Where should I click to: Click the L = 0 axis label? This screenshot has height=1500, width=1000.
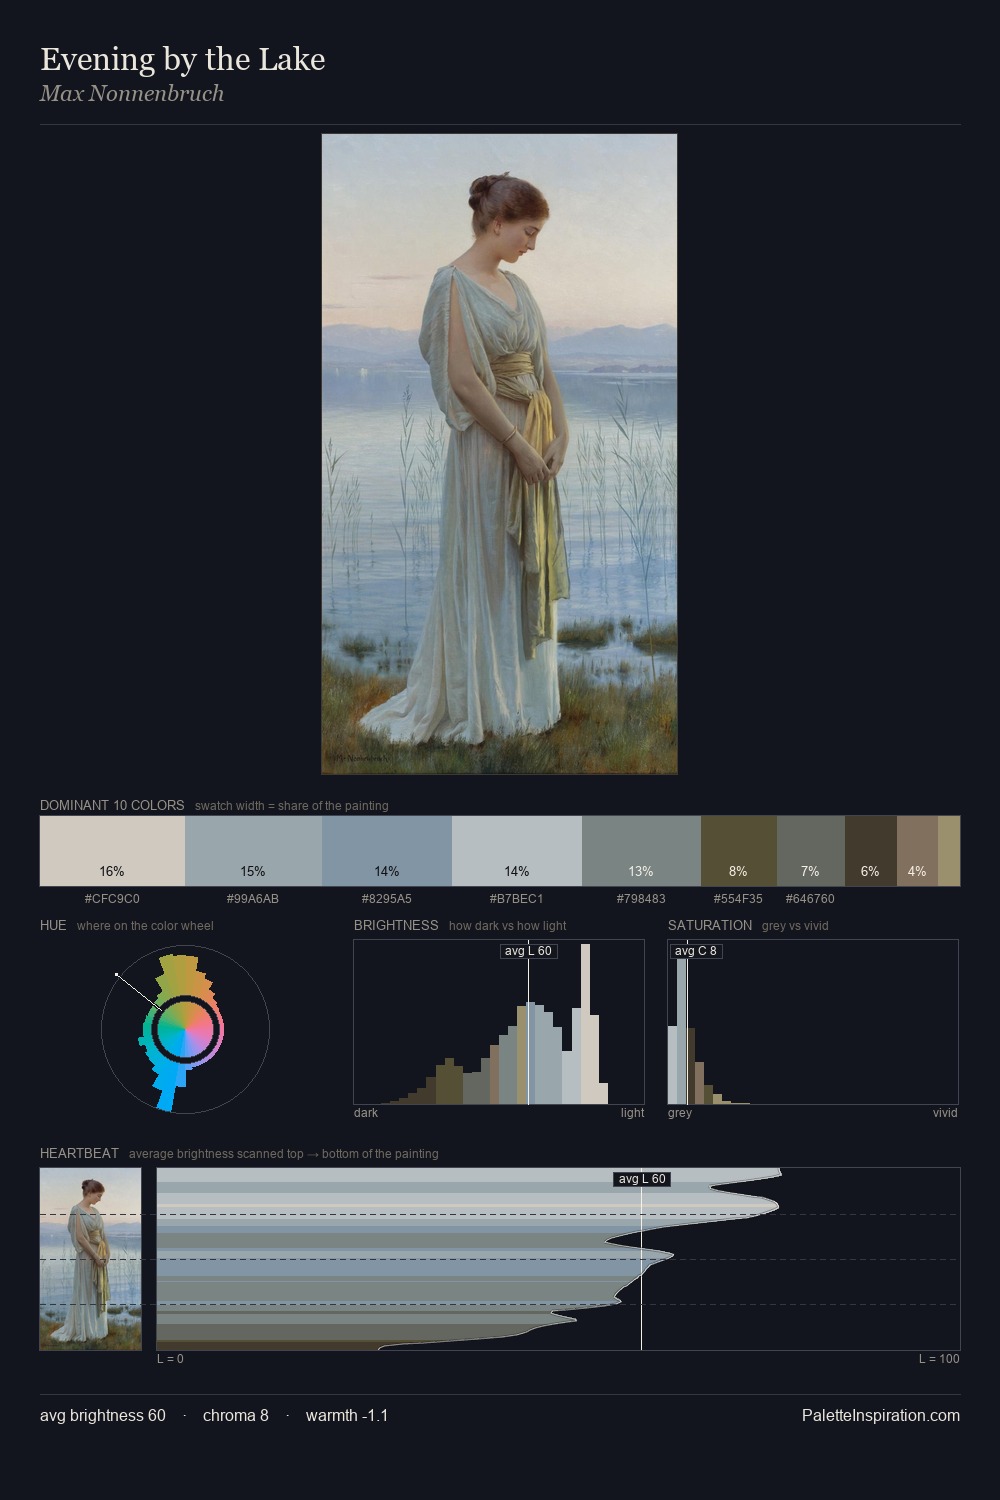coord(170,1359)
